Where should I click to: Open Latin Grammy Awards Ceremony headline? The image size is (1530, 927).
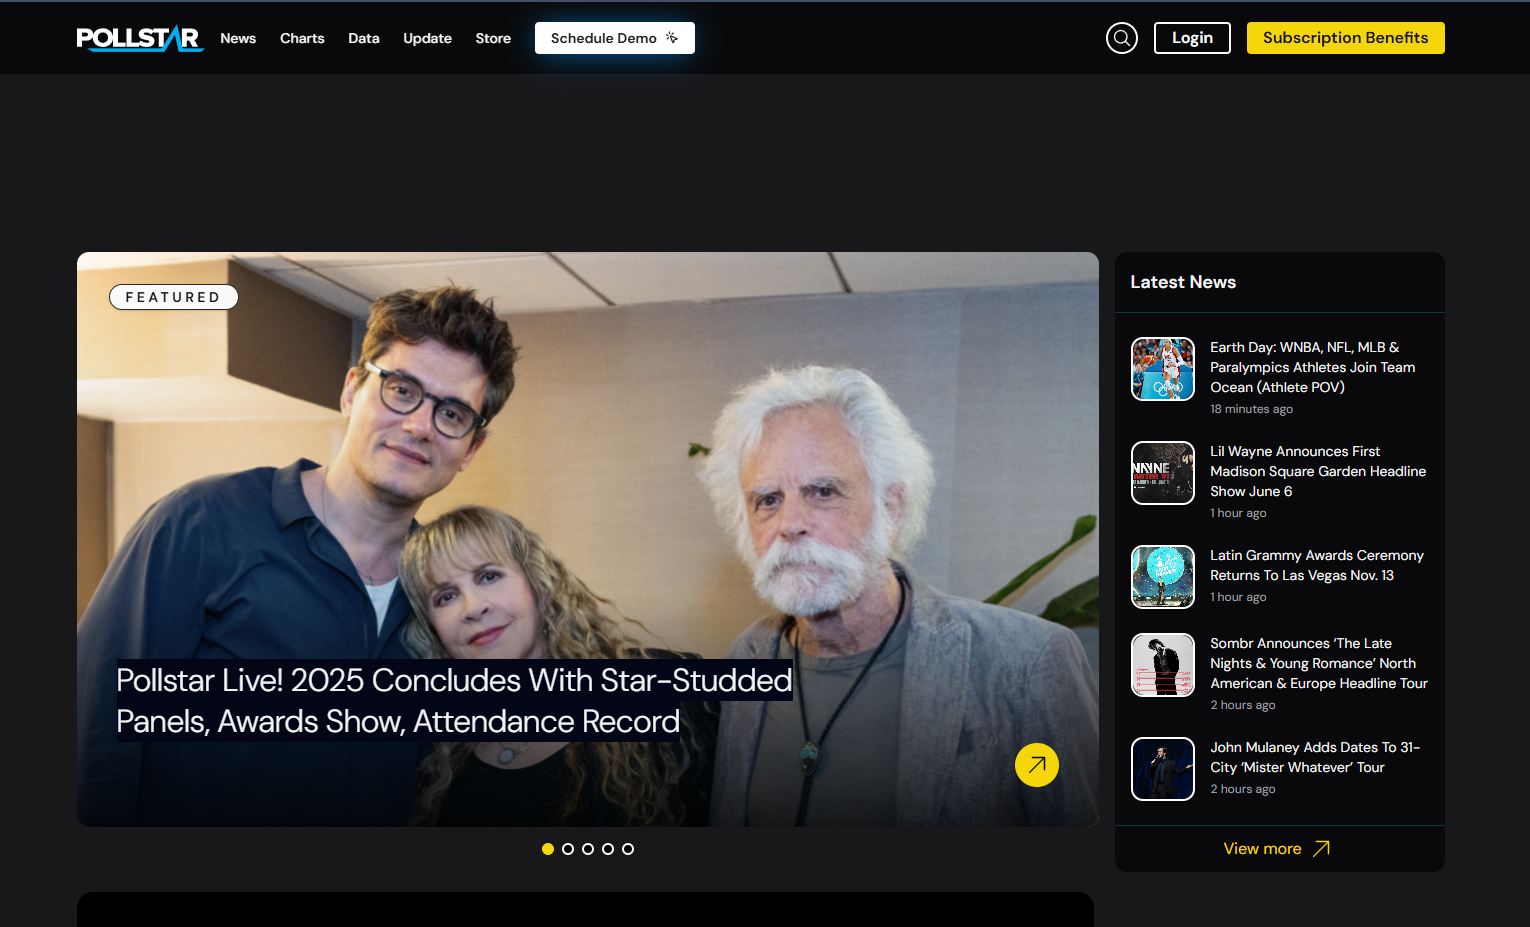coord(1317,565)
